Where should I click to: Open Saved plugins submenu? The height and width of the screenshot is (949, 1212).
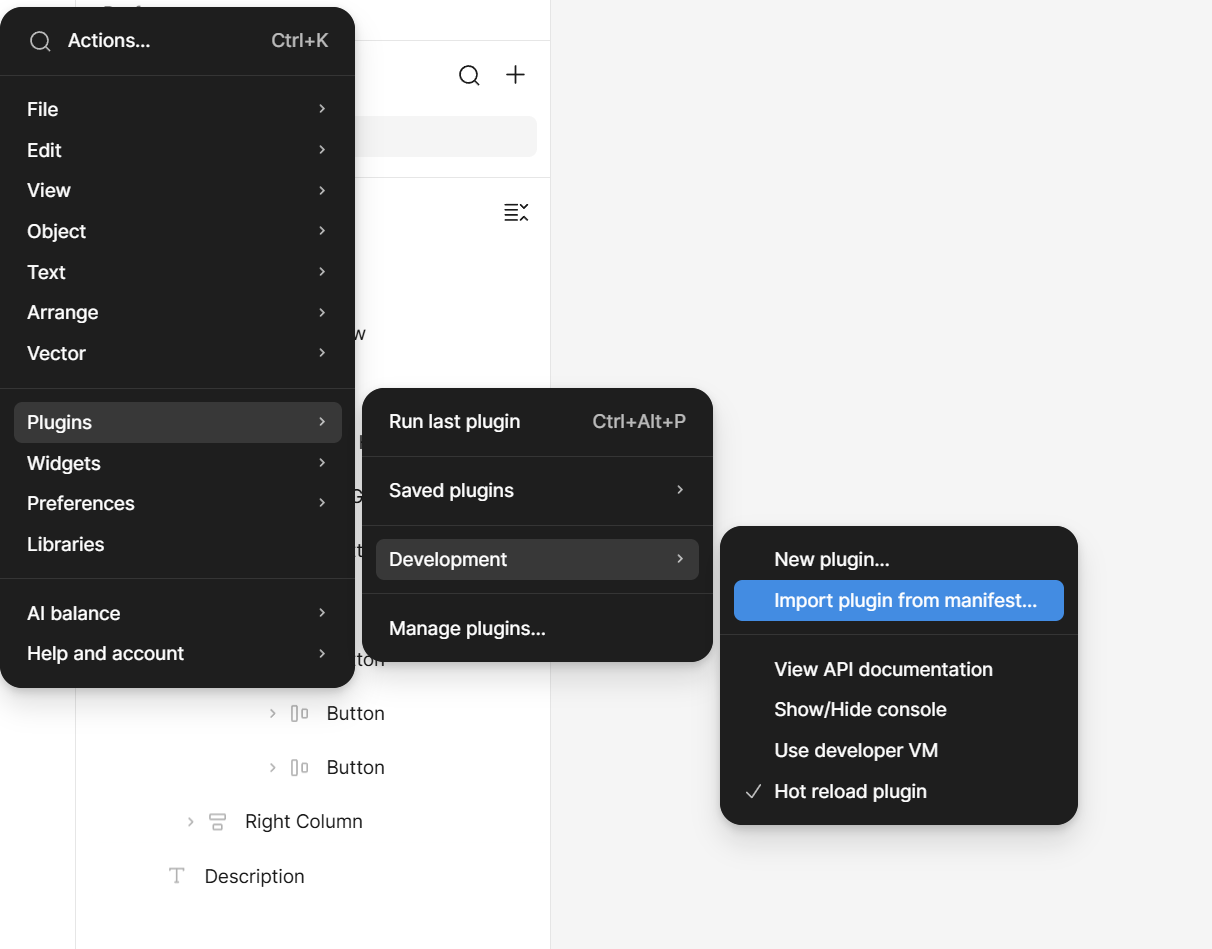(x=537, y=490)
